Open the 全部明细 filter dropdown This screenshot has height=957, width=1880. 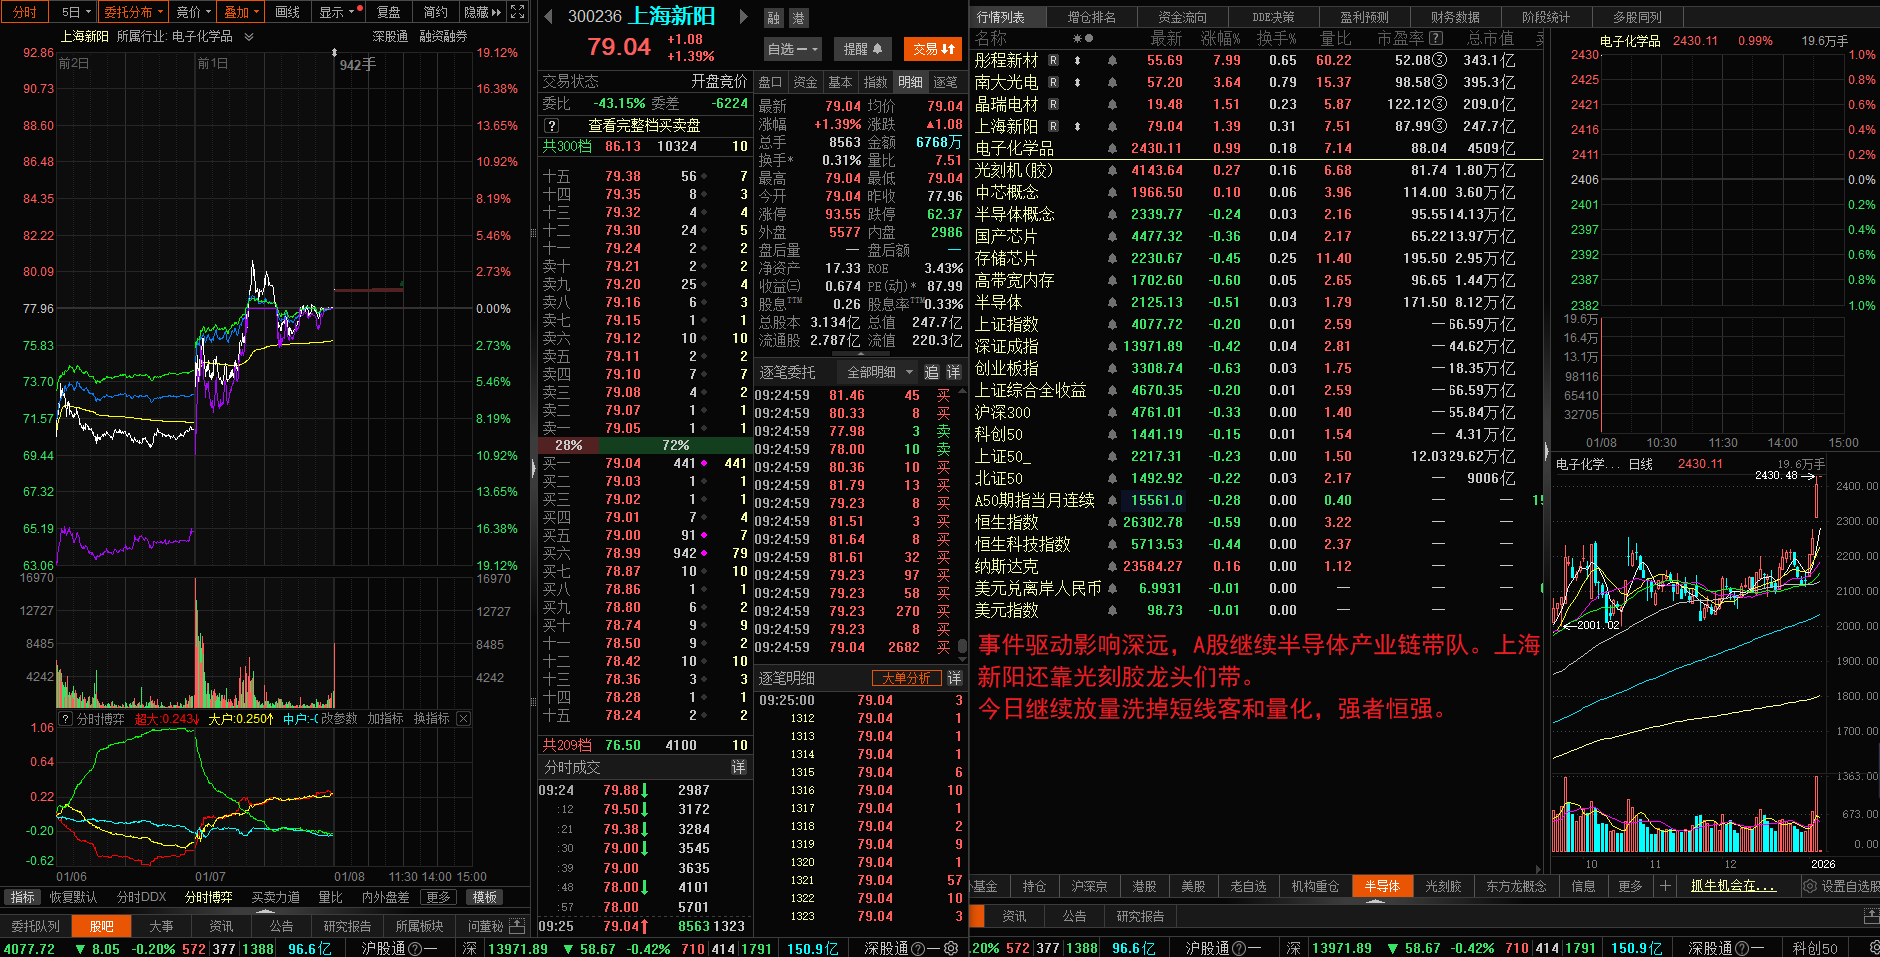point(879,372)
